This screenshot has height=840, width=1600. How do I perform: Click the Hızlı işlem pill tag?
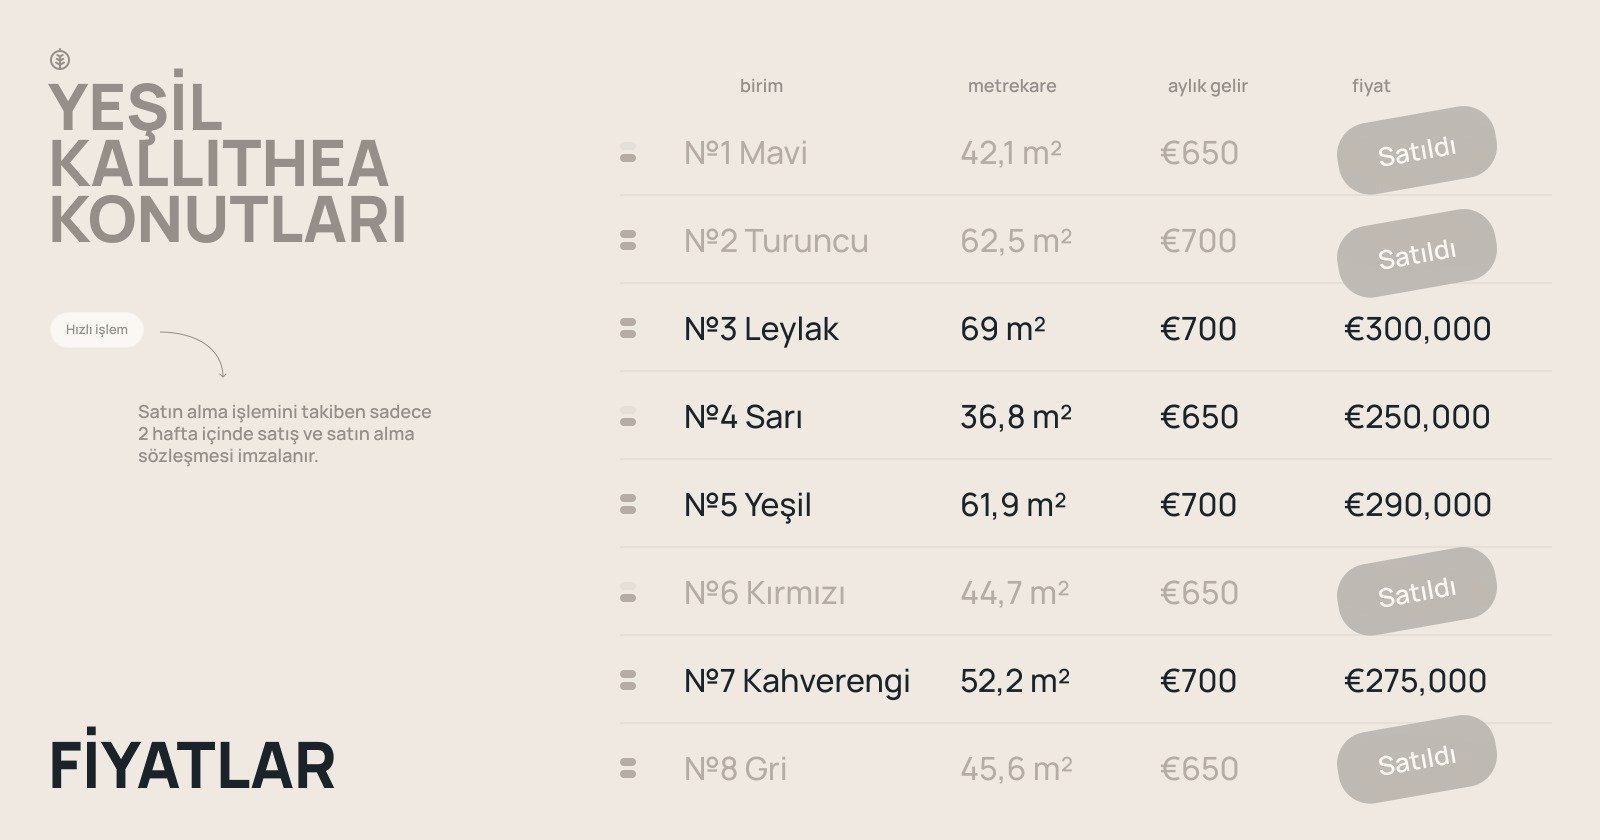pos(97,330)
